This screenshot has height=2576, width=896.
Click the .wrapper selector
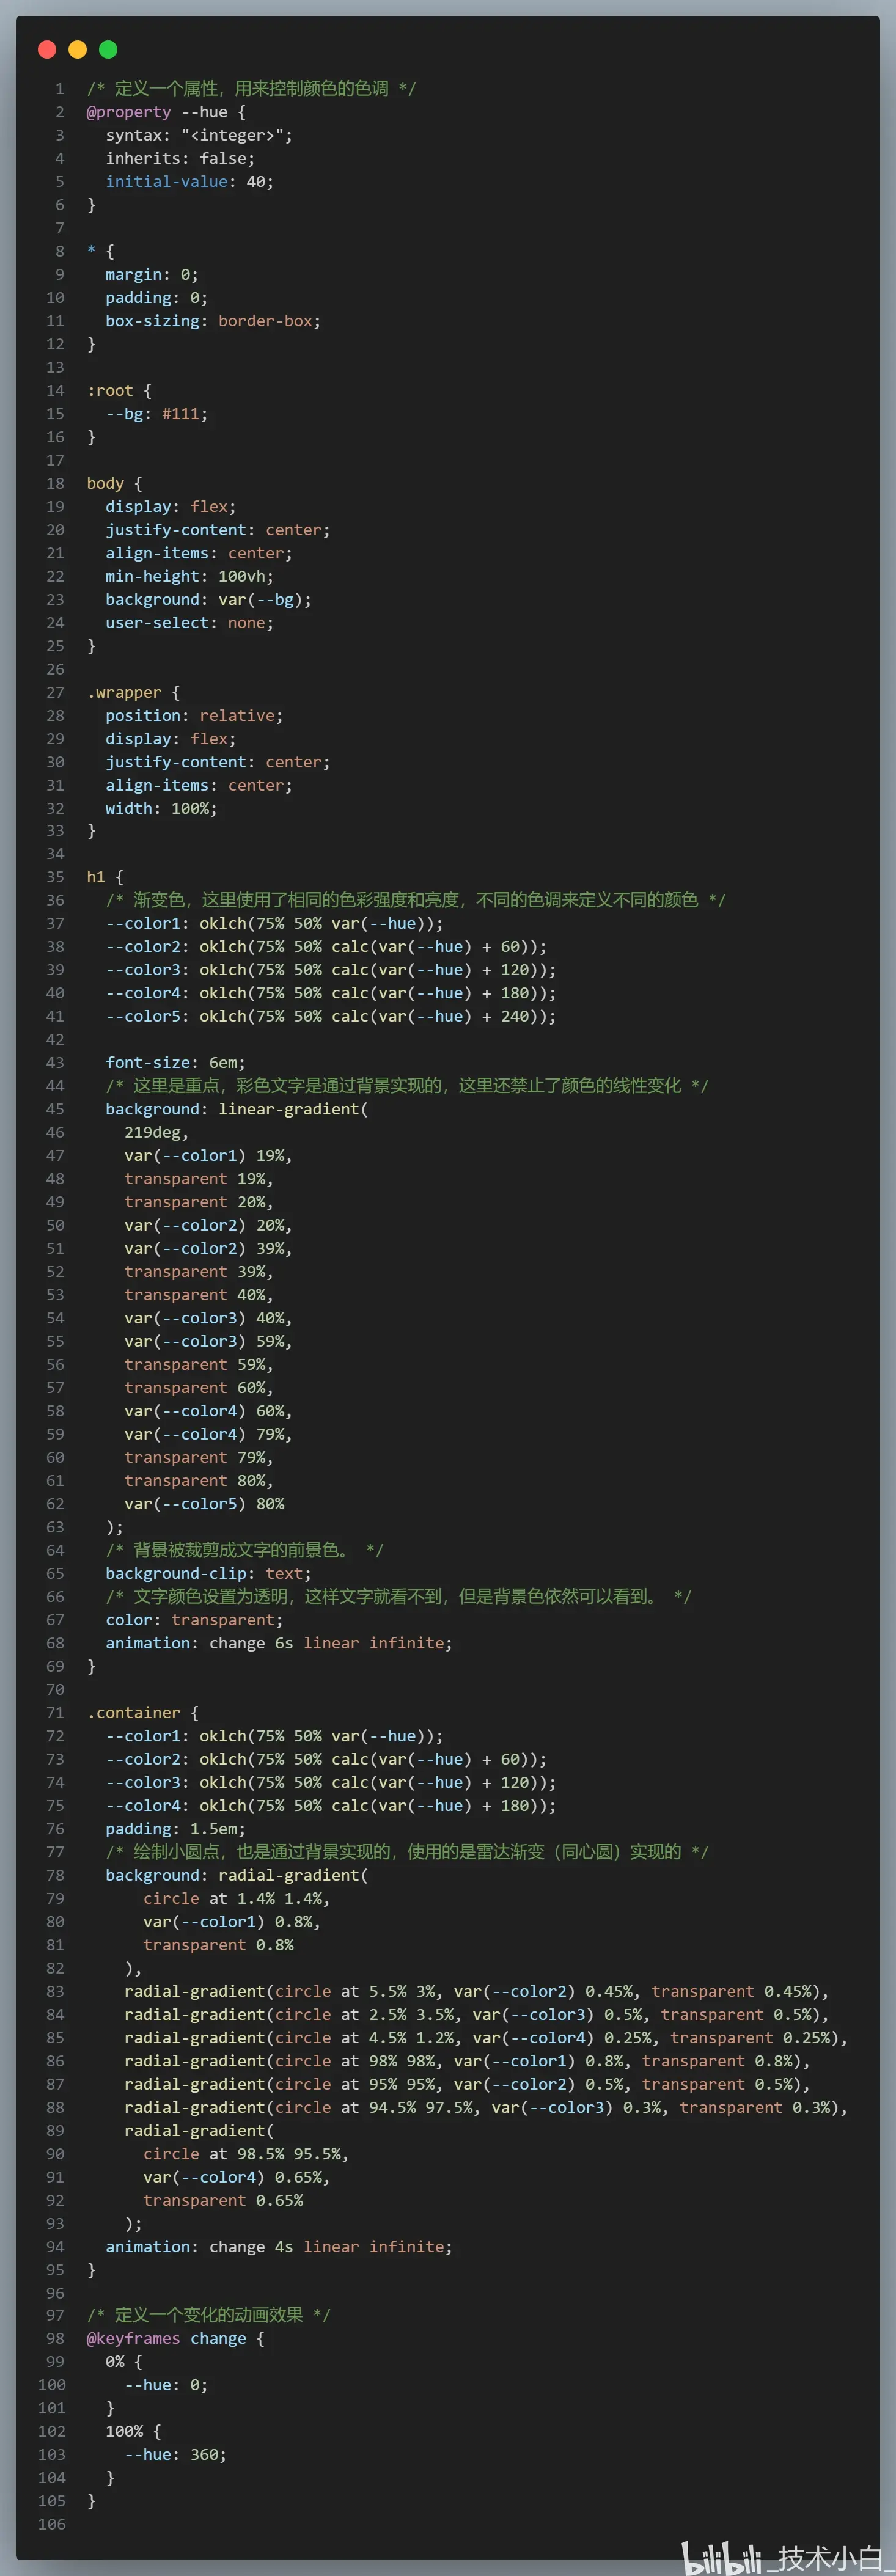124,693
